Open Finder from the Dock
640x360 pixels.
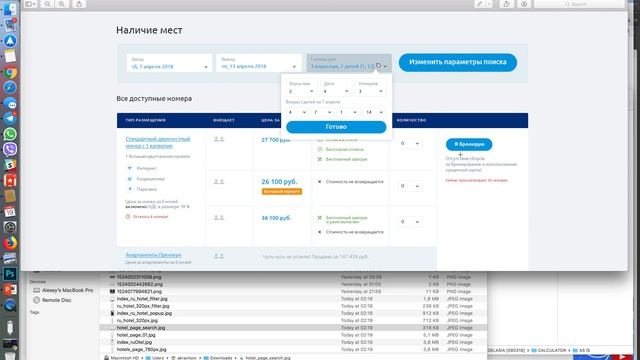tap(10, 9)
